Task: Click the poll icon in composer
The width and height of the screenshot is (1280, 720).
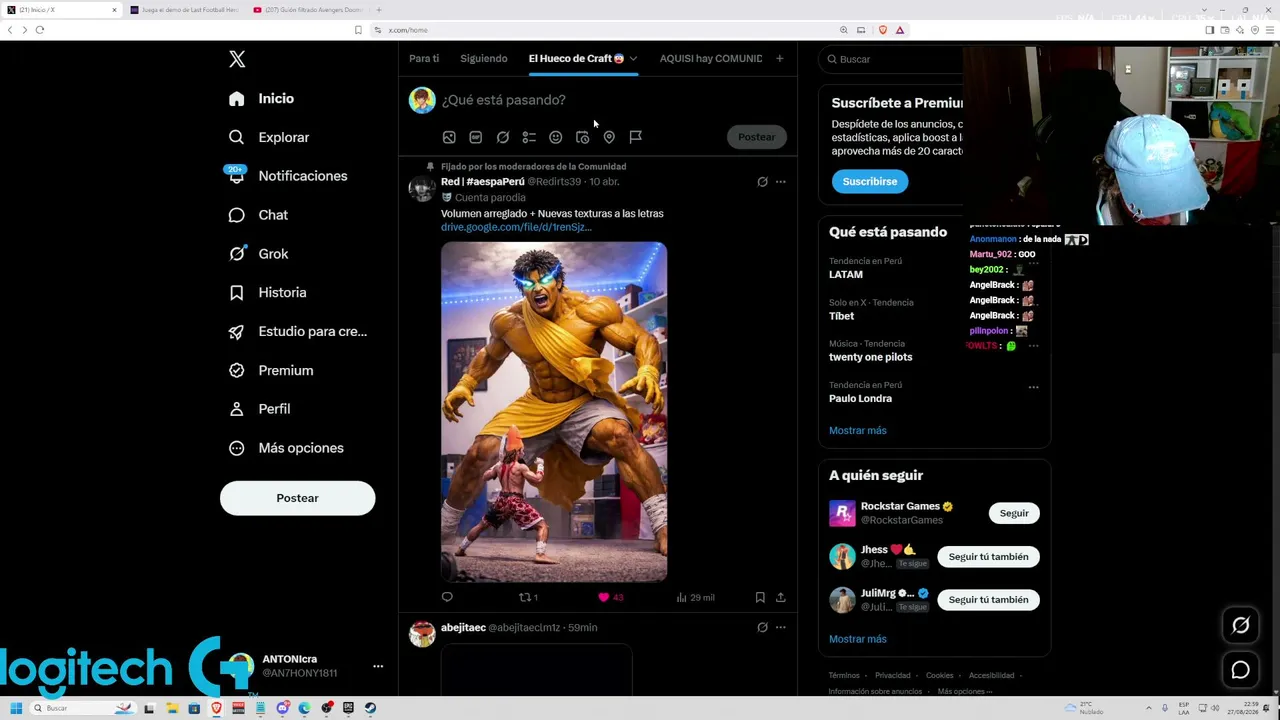Action: [x=529, y=138]
